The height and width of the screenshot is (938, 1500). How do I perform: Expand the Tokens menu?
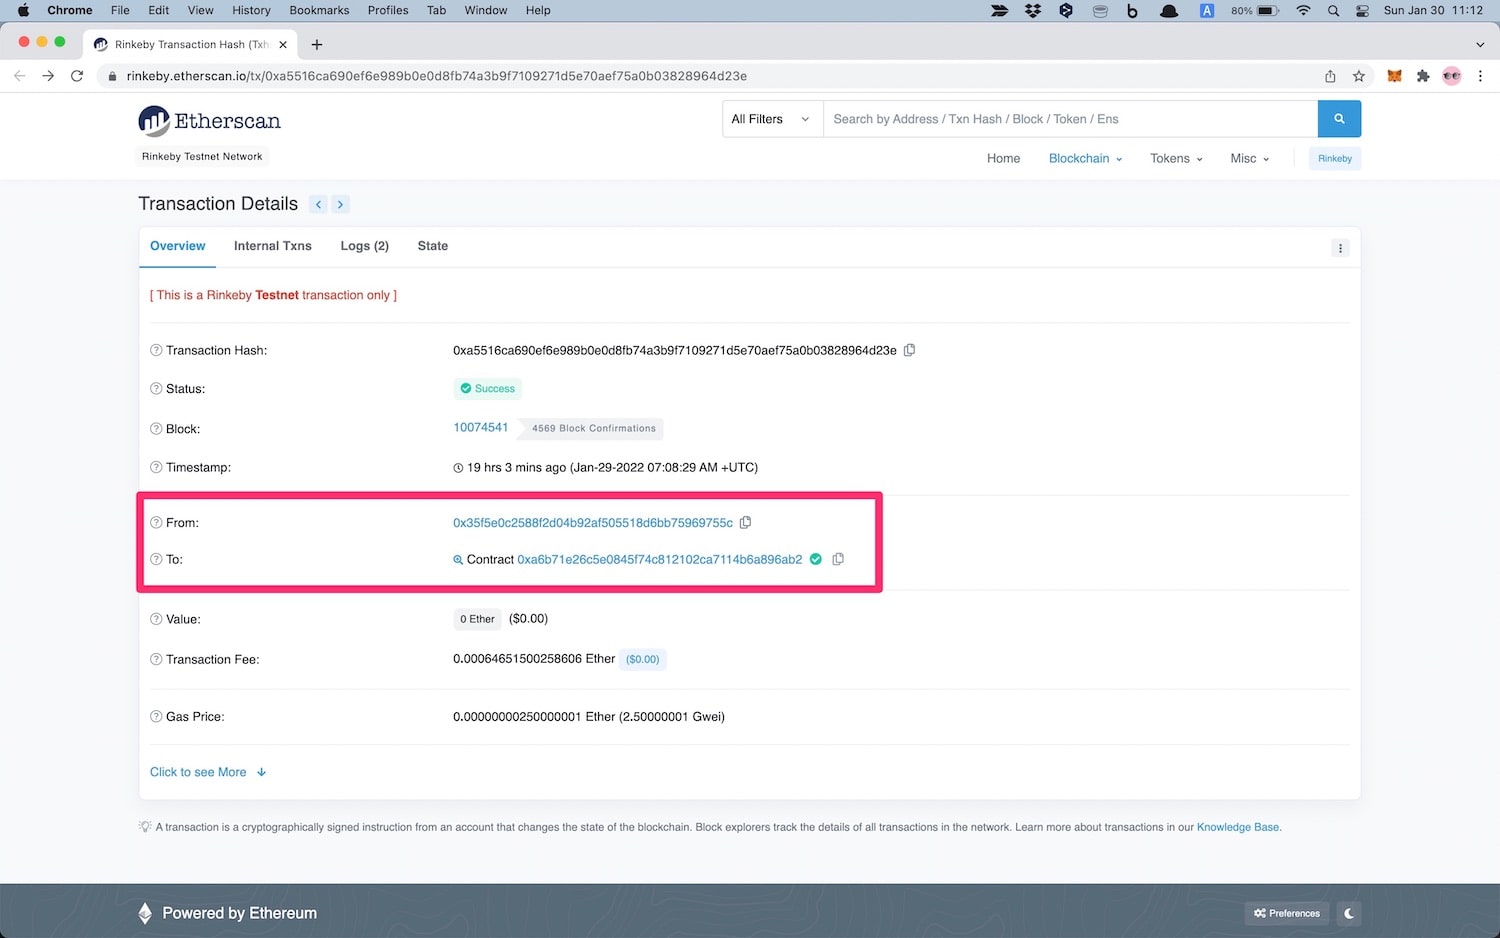1176,158
